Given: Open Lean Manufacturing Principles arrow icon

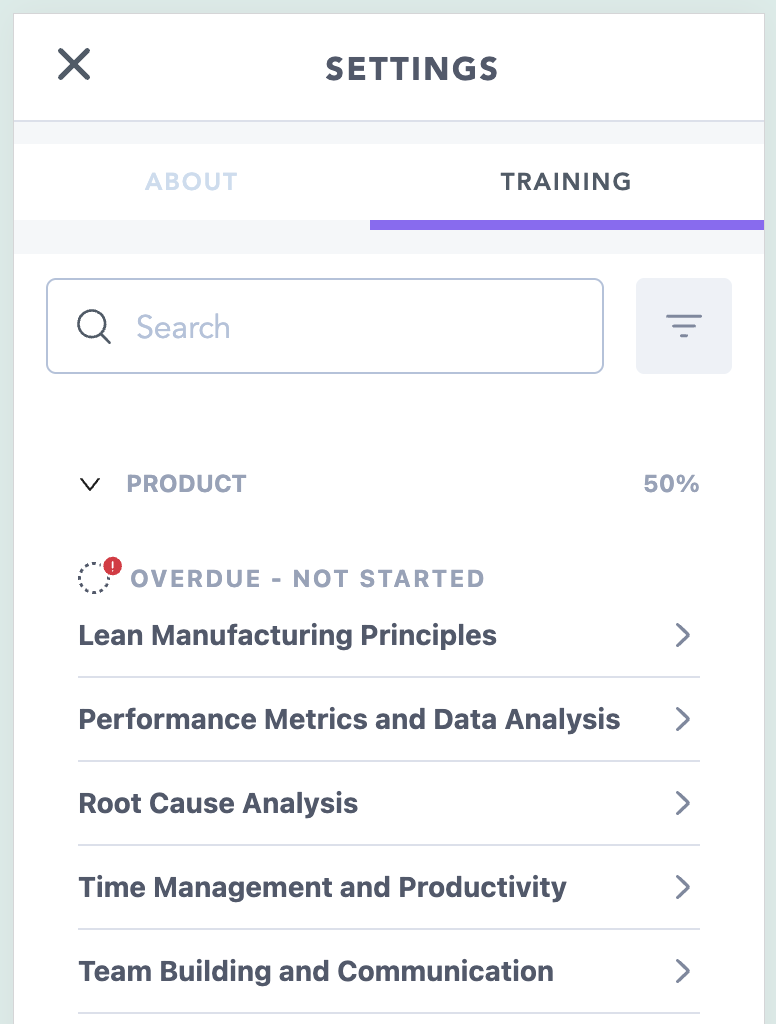Looking at the screenshot, I should [683, 635].
